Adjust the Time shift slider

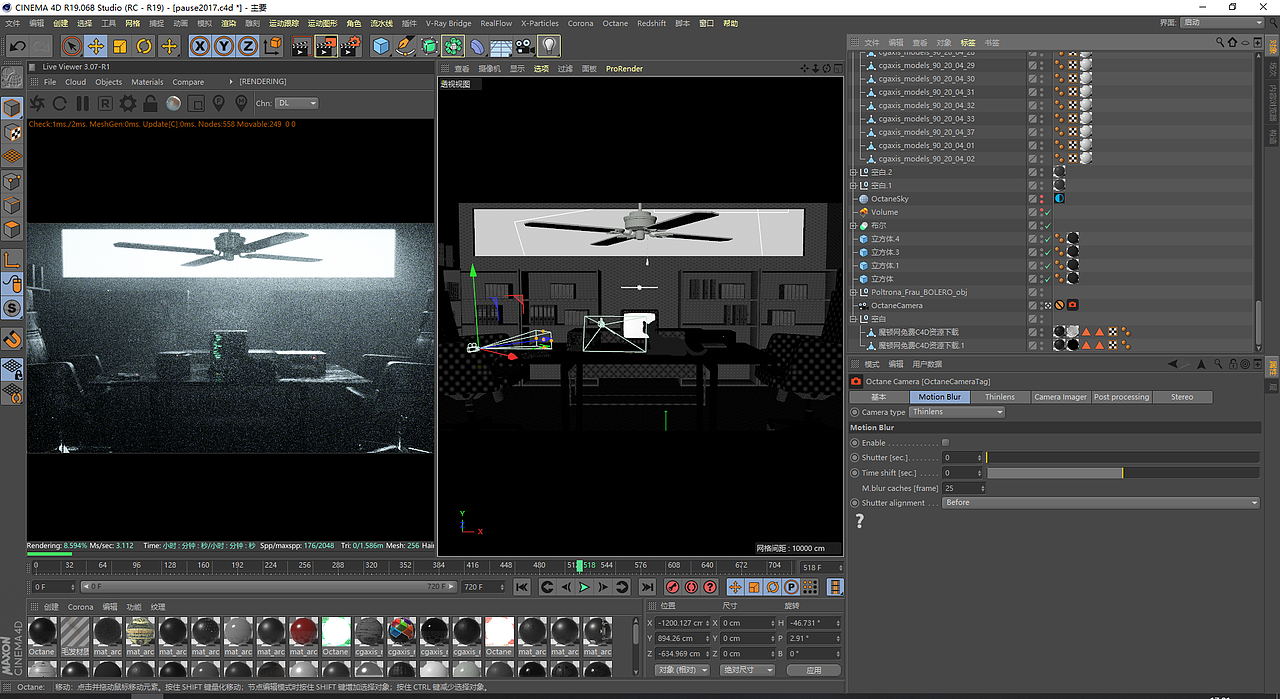pos(1123,473)
